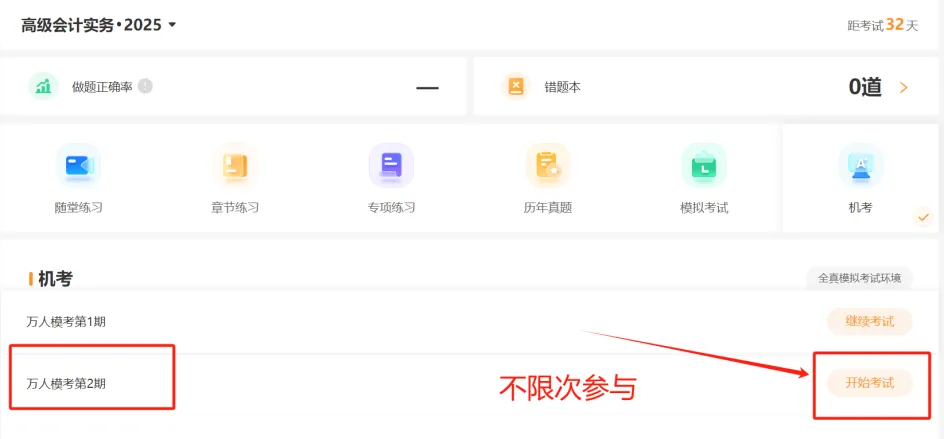
Task: Select the 万人模考第2期 row text
Action: pos(66,384)
